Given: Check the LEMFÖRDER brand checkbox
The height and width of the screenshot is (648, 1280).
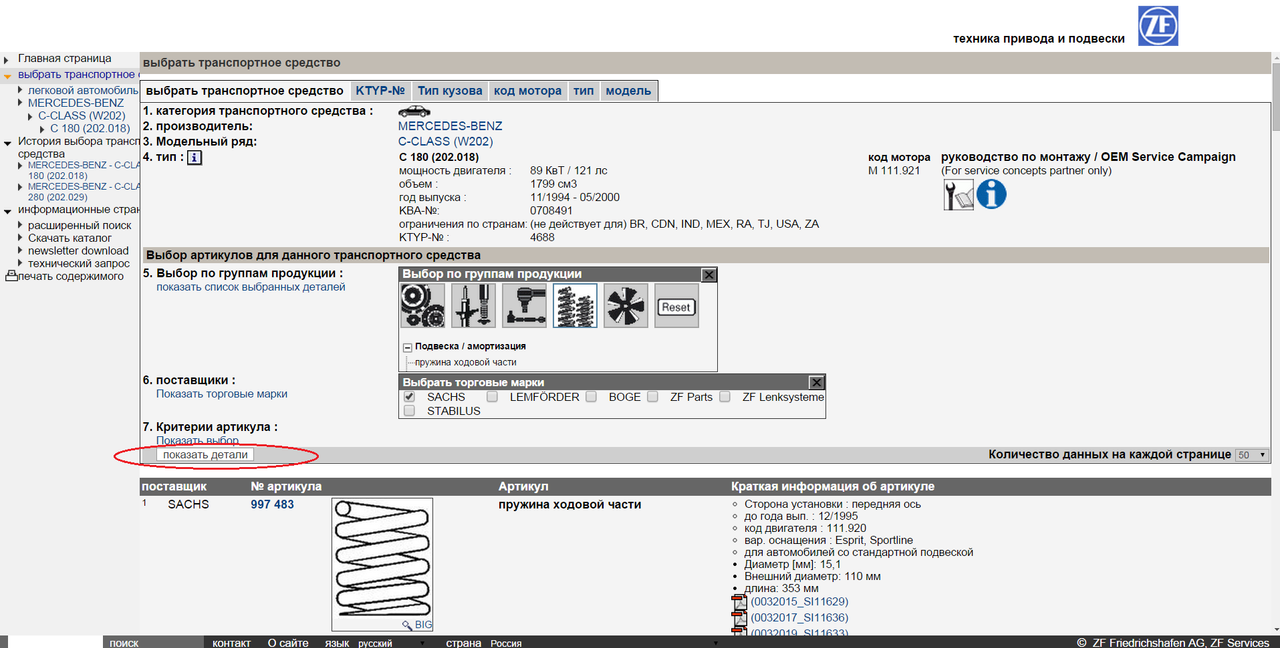Looking at the screenshot, I should pos(492,397).
